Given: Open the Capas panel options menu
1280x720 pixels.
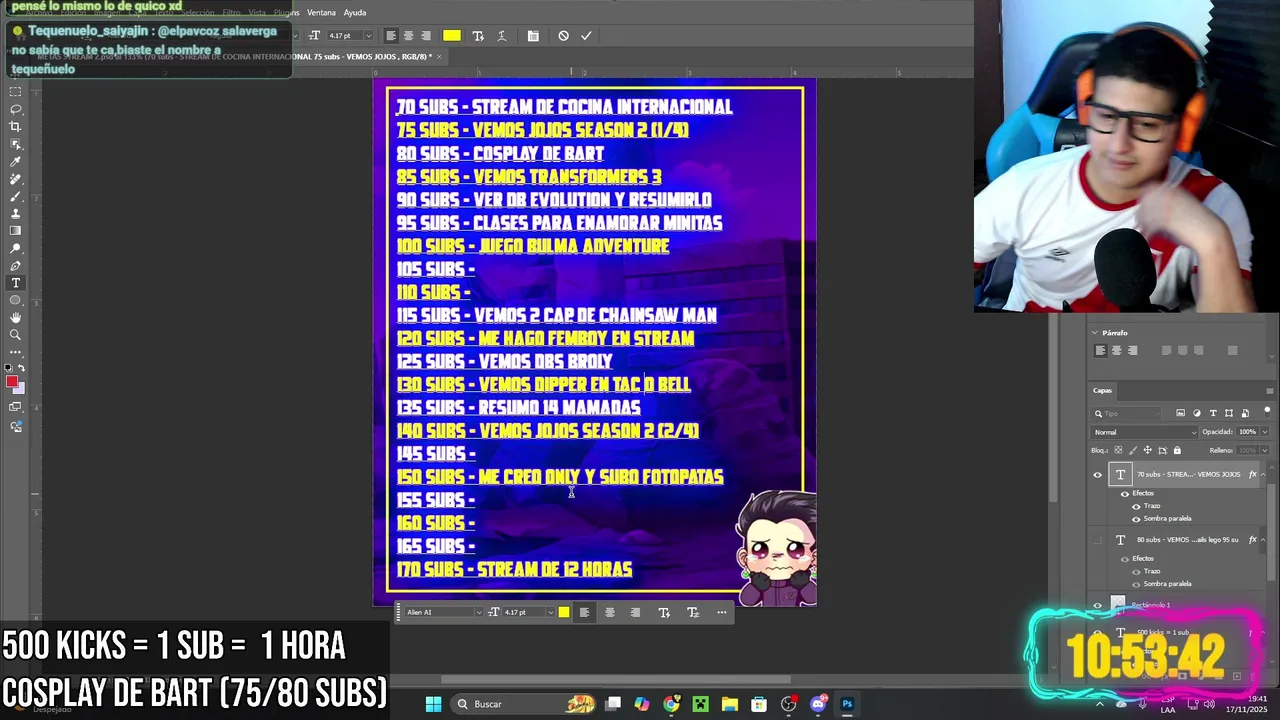Looking at the screenshot, I should point(1270,391).
